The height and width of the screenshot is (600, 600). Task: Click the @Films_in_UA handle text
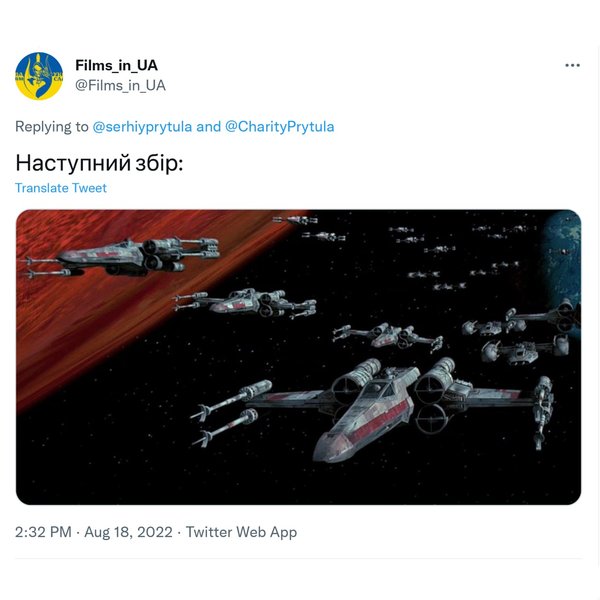(x=121, y=85)
